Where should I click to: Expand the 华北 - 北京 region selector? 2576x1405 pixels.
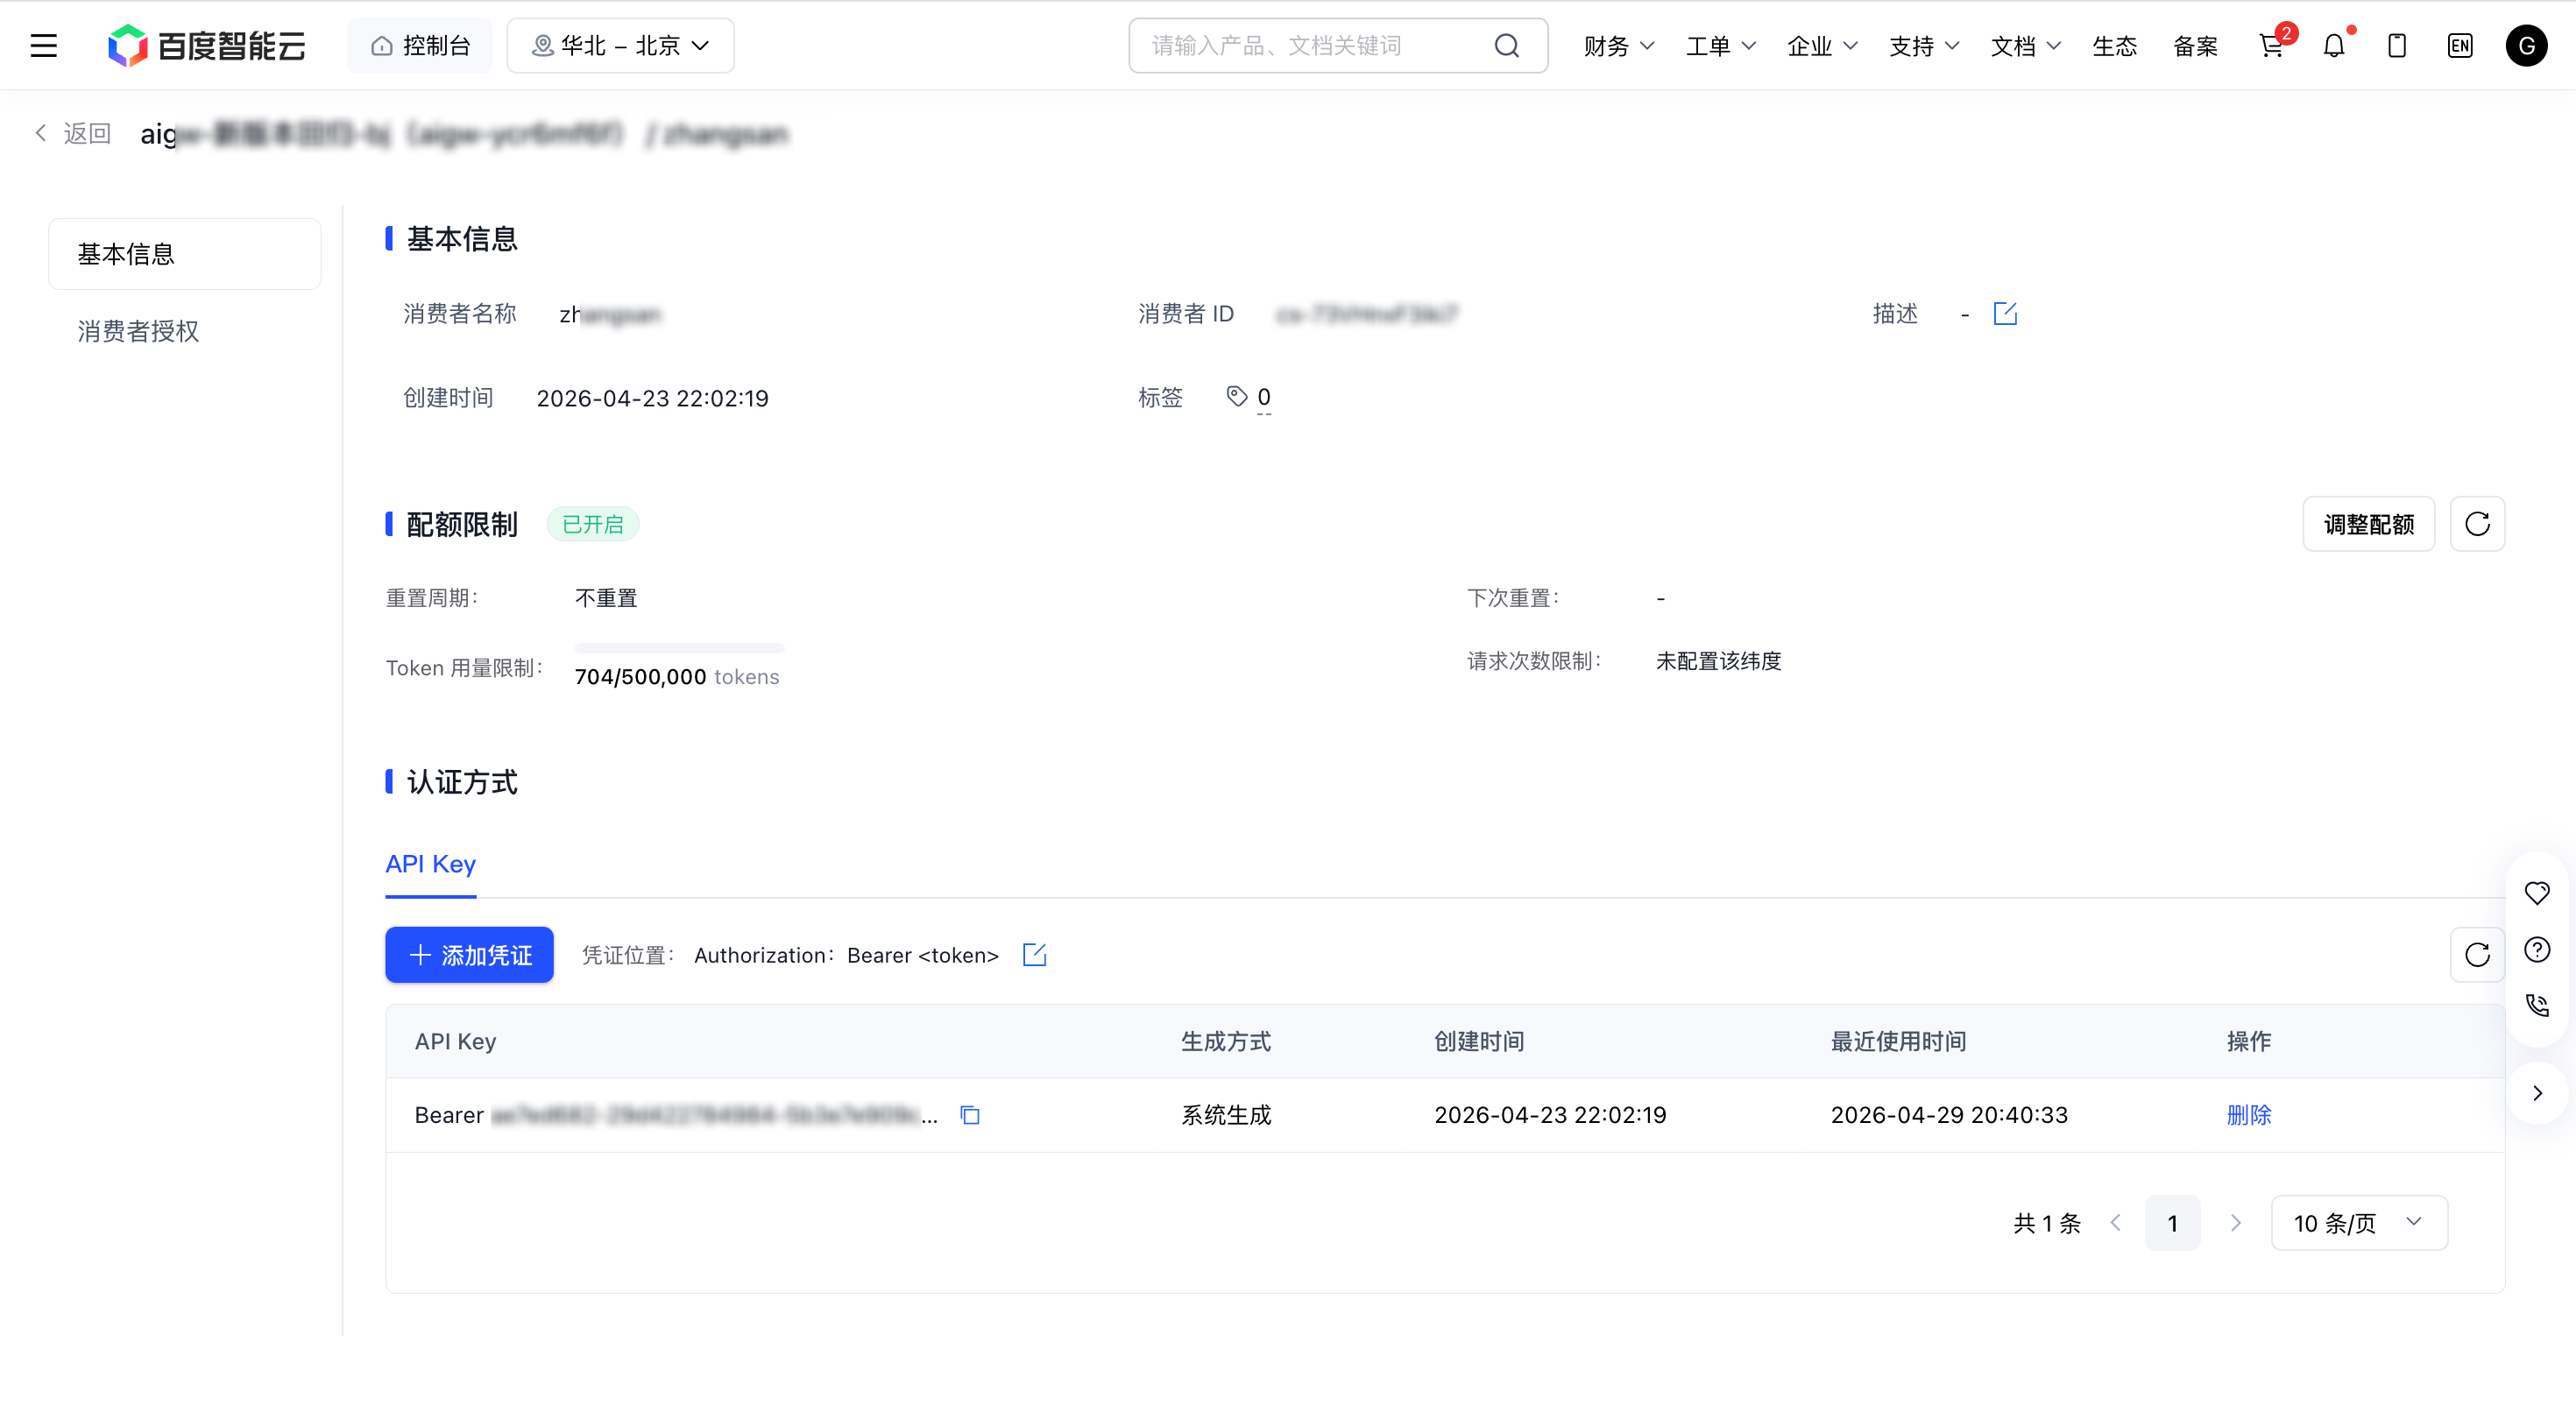pyautogui.click(x=620, y=45)
